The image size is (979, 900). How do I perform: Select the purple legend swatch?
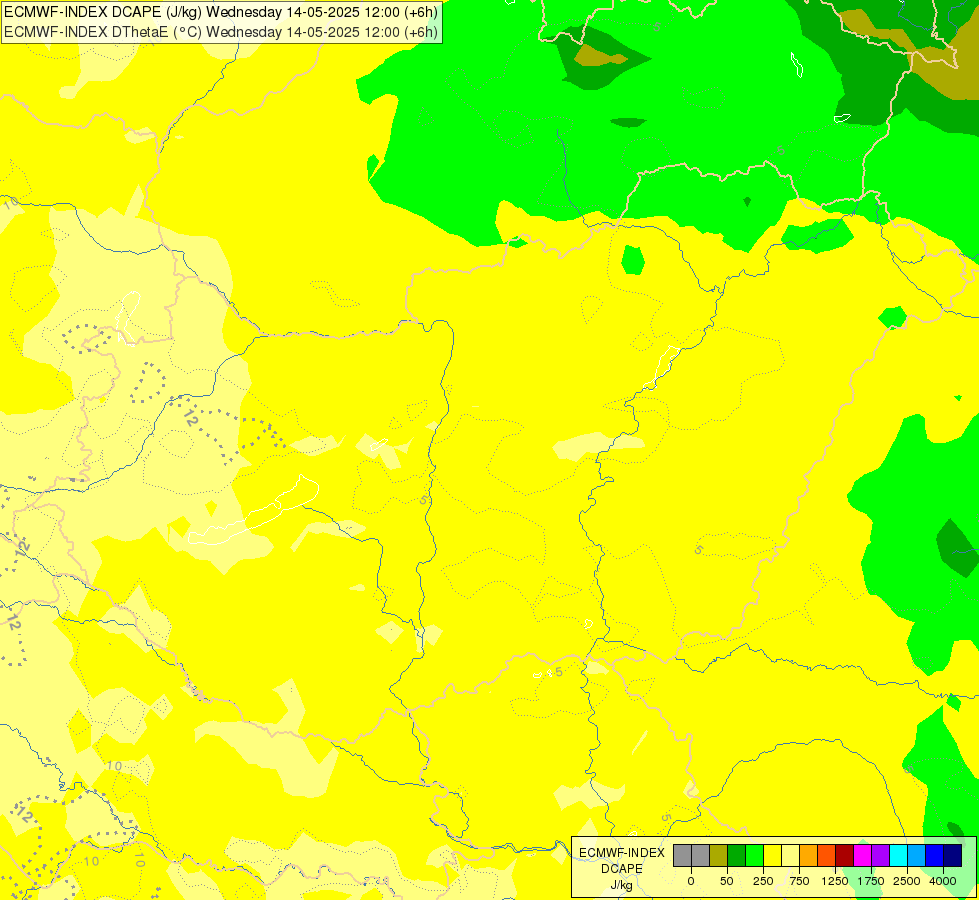point(880,855)
